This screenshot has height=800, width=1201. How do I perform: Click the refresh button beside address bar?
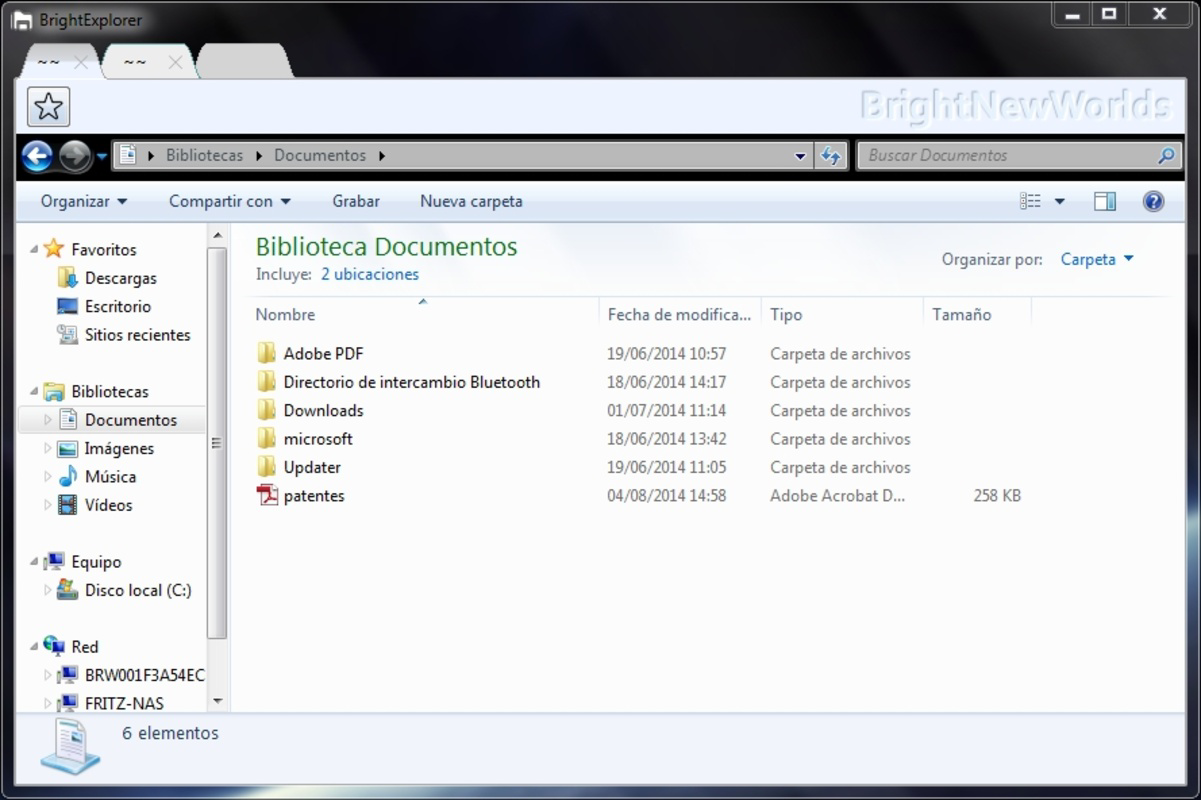pyautogui.click(x=830, y=155)
